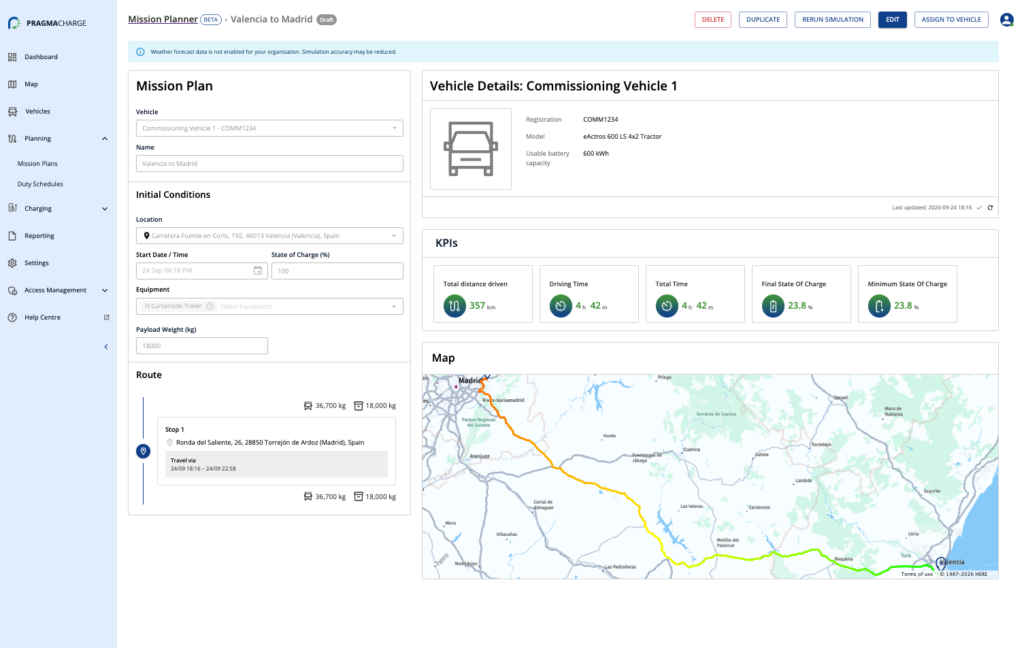Click the Map icon in sidebar
Image resolution: width=1024 pixels, height=648 pixels.
pos(12,84)
